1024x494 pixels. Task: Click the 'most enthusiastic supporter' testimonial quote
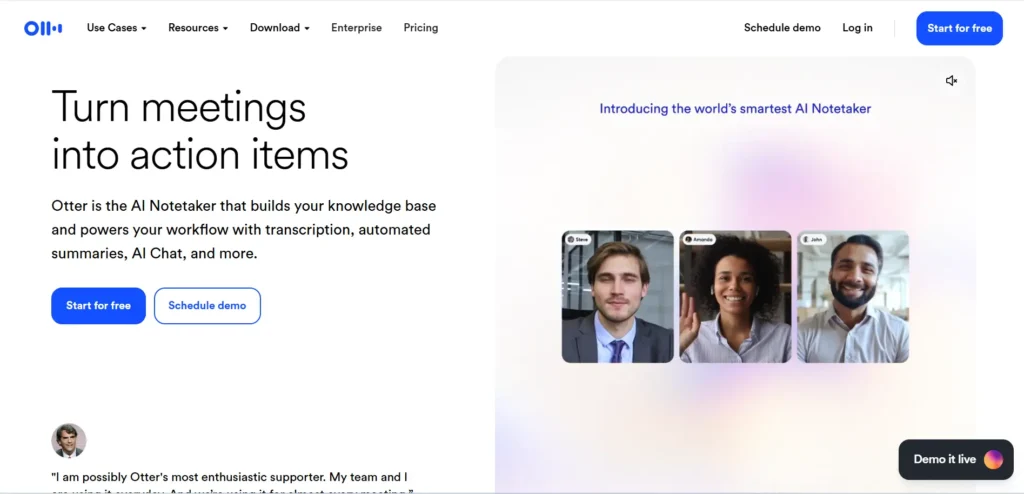tap(232, 482)
